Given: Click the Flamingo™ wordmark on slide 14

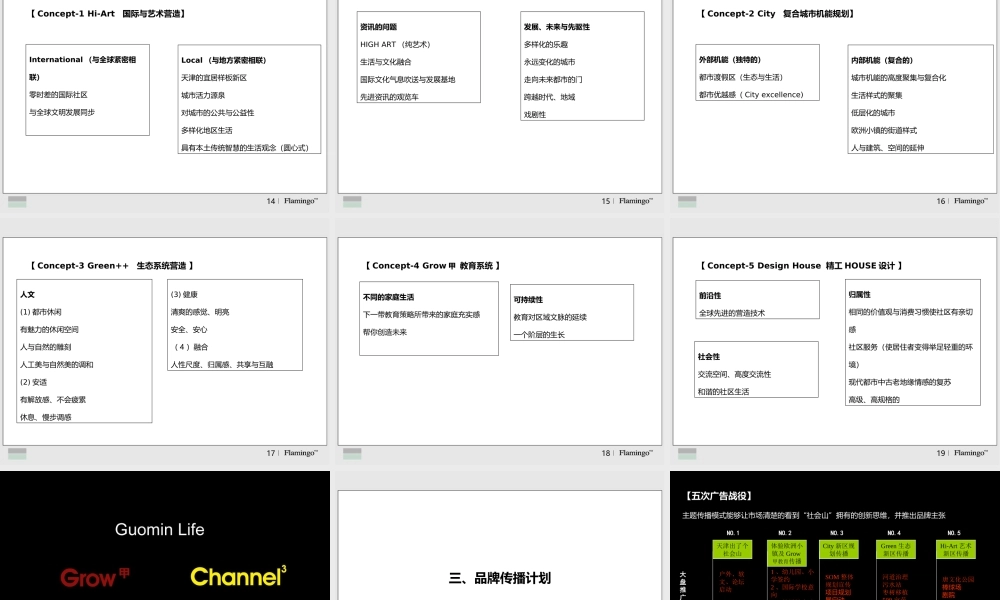Looking at the screenshot, I should (x=301, y=200).
